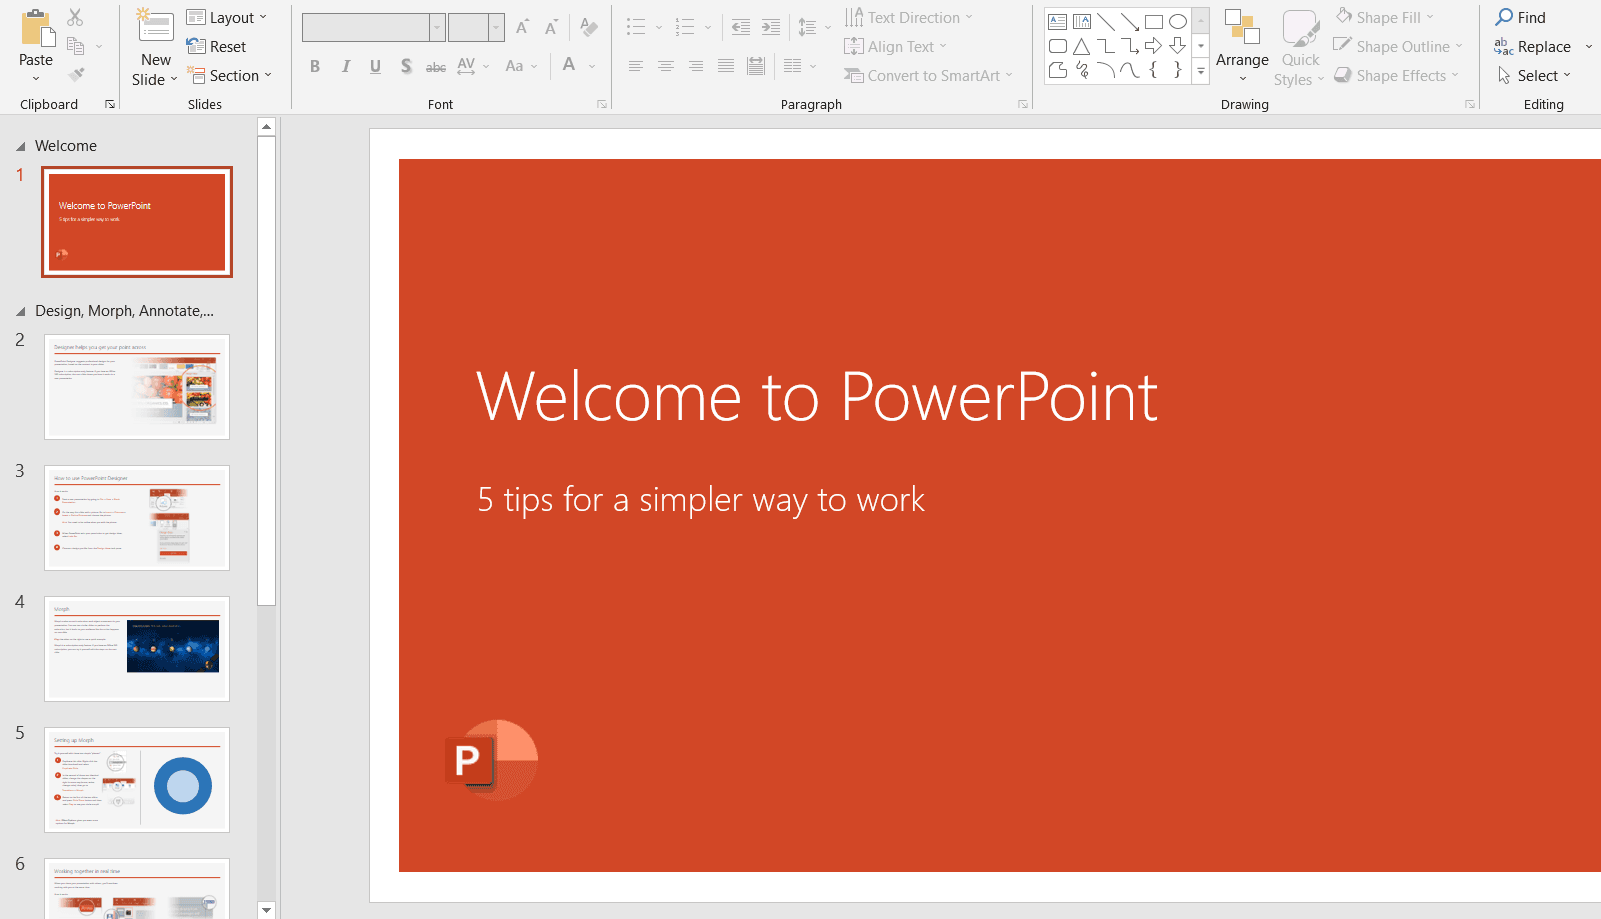Toggle bullet list formatting

point(635,26)
